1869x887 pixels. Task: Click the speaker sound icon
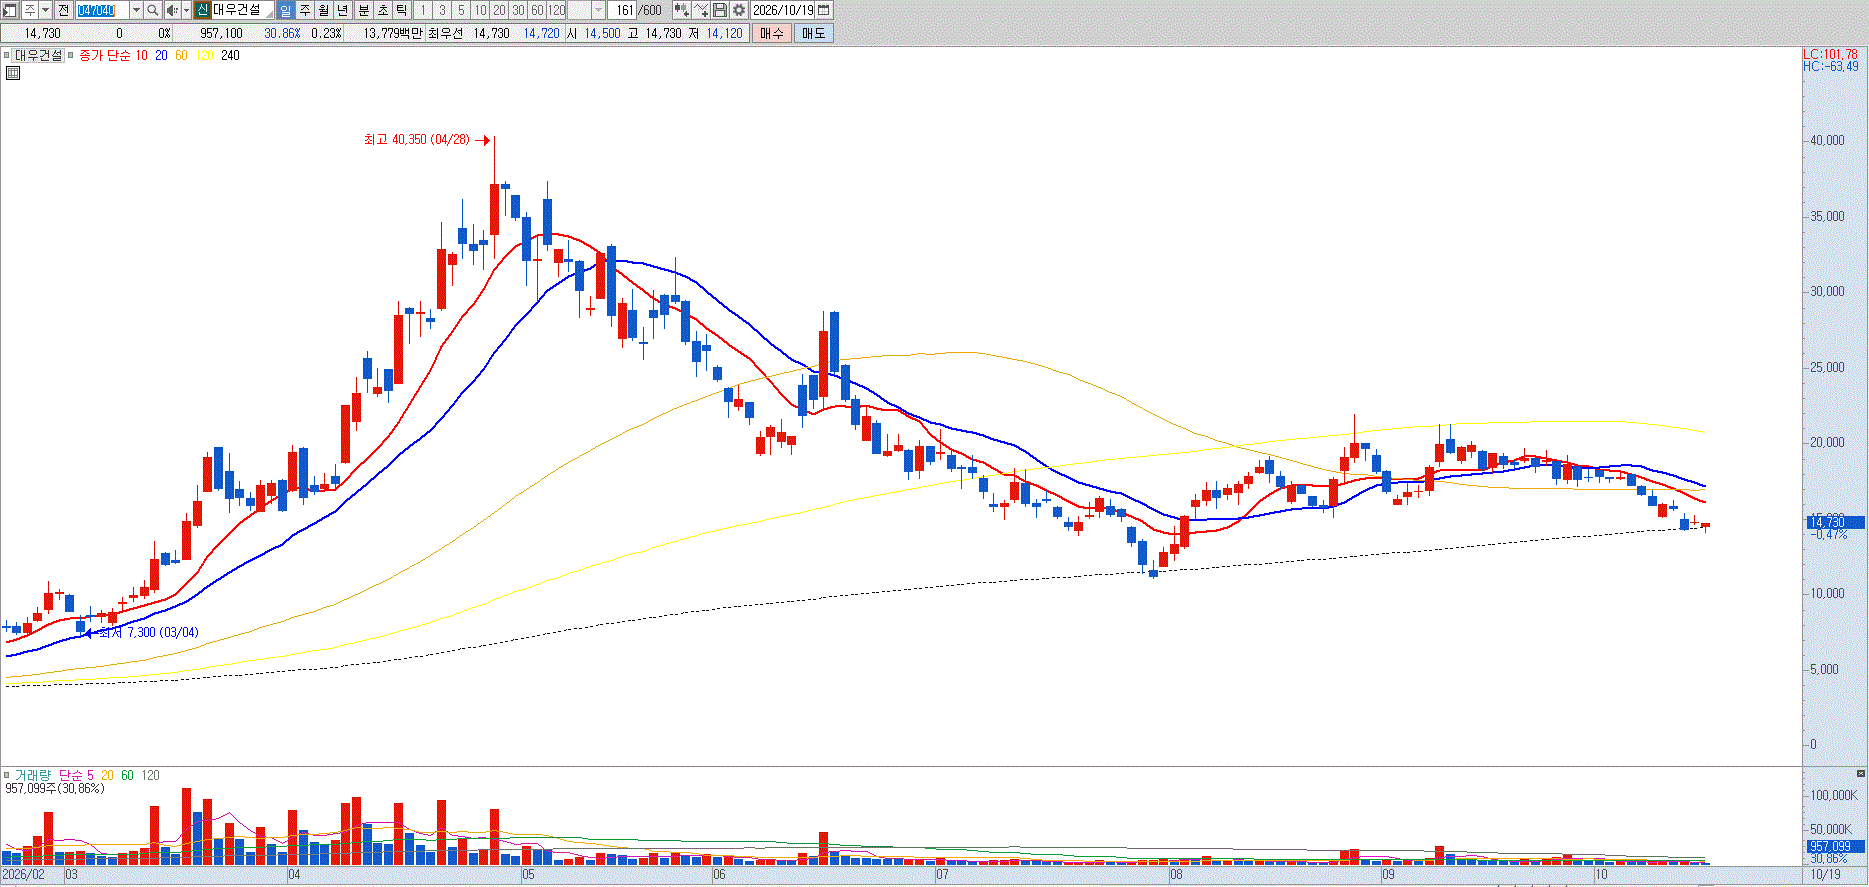click(171, 10)
